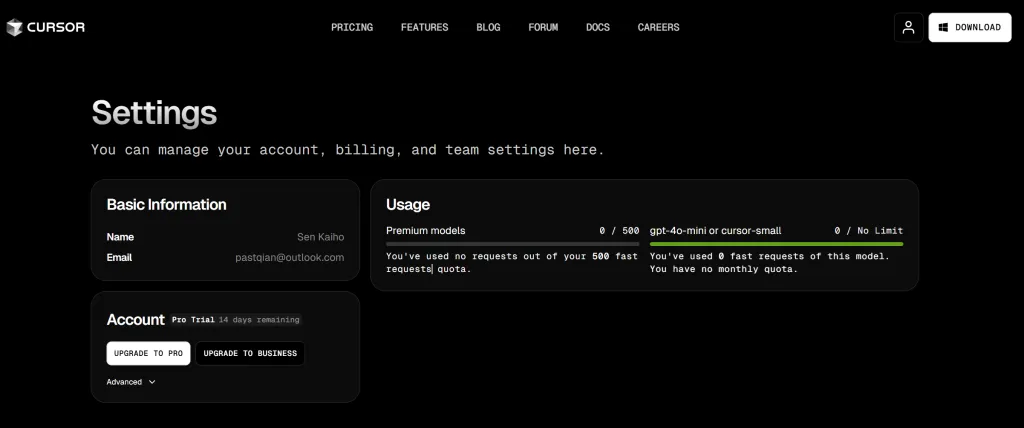Click the Upgrade to Business button
Image resolution: width=1024 pixels, height=428 pixels.
(x=249, y=354)
